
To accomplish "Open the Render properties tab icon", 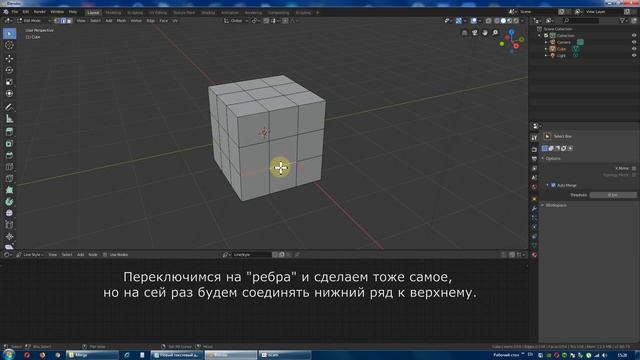I will coord(534,149).
